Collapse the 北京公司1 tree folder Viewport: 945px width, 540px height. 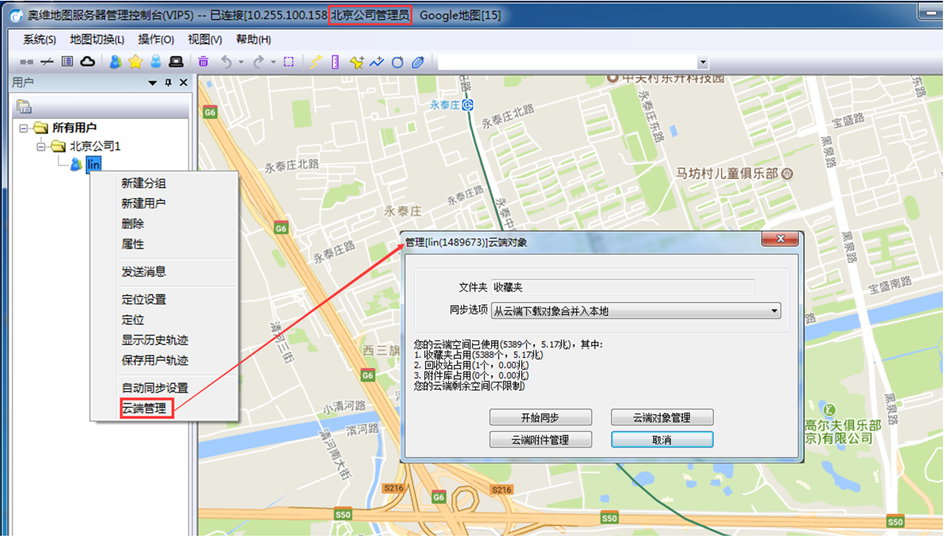coord(41,146)
